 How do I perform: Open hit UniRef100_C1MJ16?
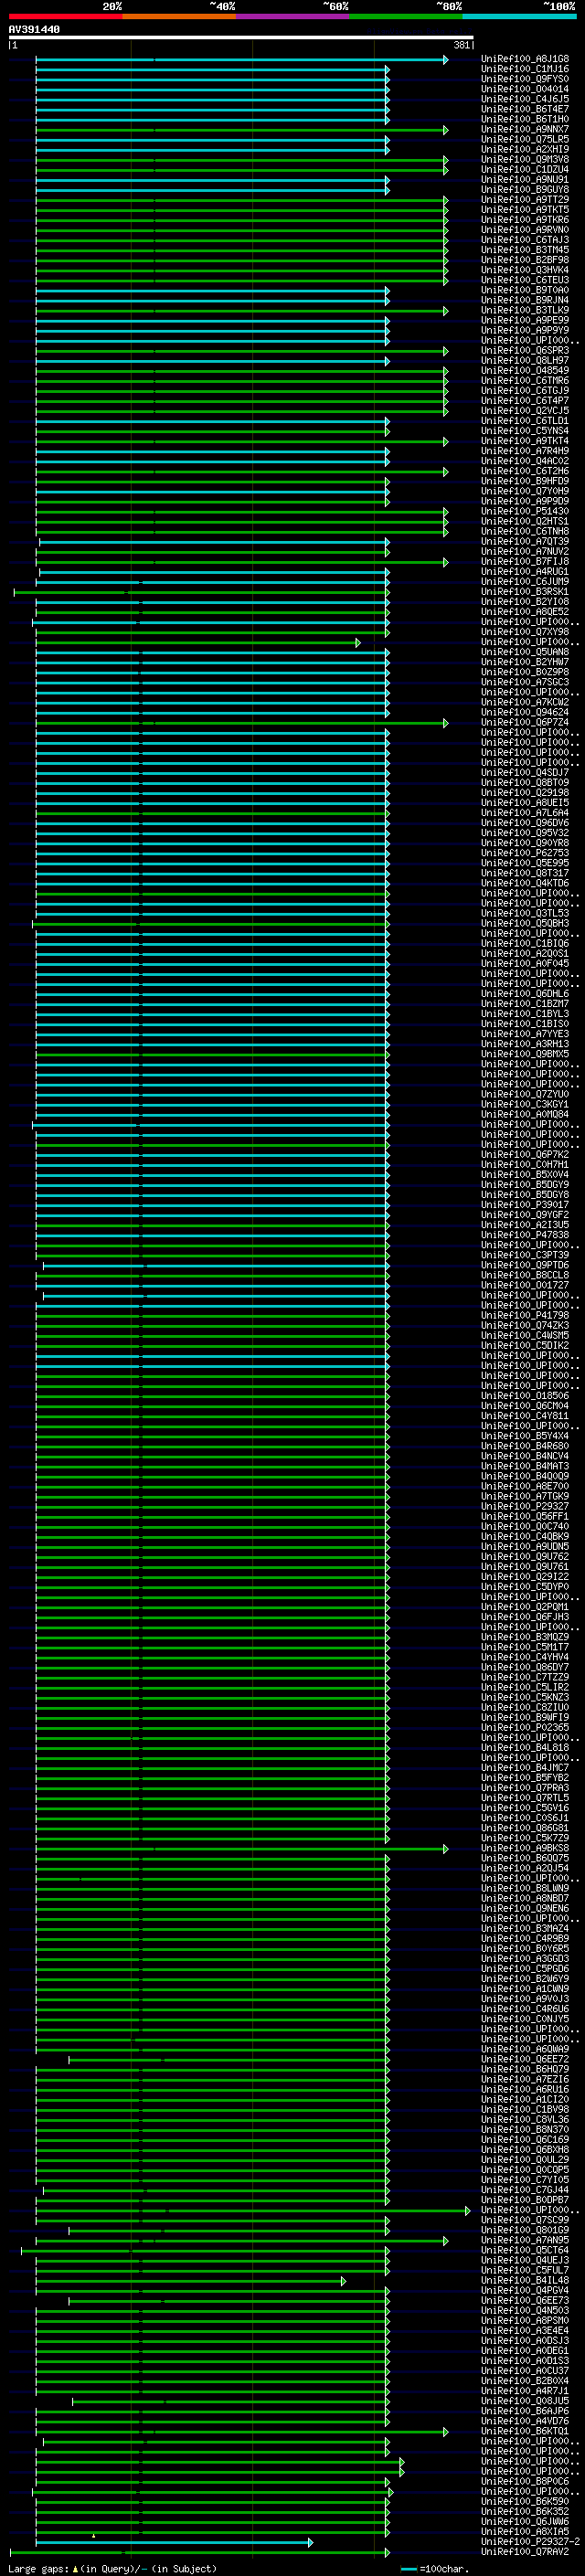(x=525, y=69)
